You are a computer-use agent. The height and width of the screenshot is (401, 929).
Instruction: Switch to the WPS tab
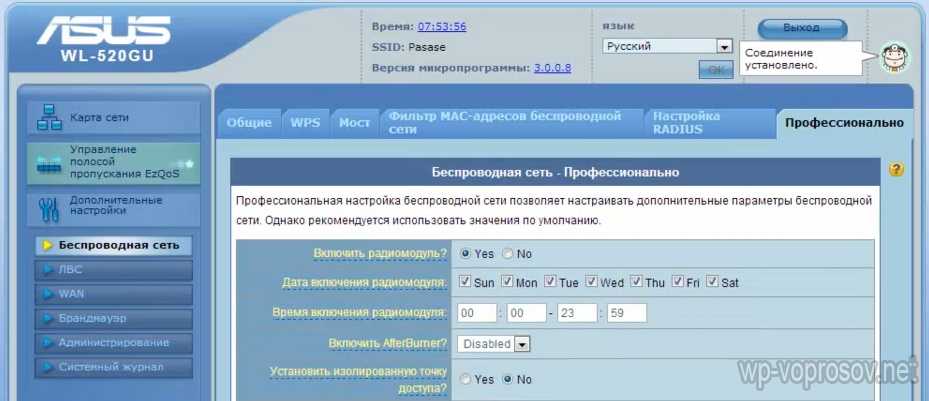click(x=305, y=123)
